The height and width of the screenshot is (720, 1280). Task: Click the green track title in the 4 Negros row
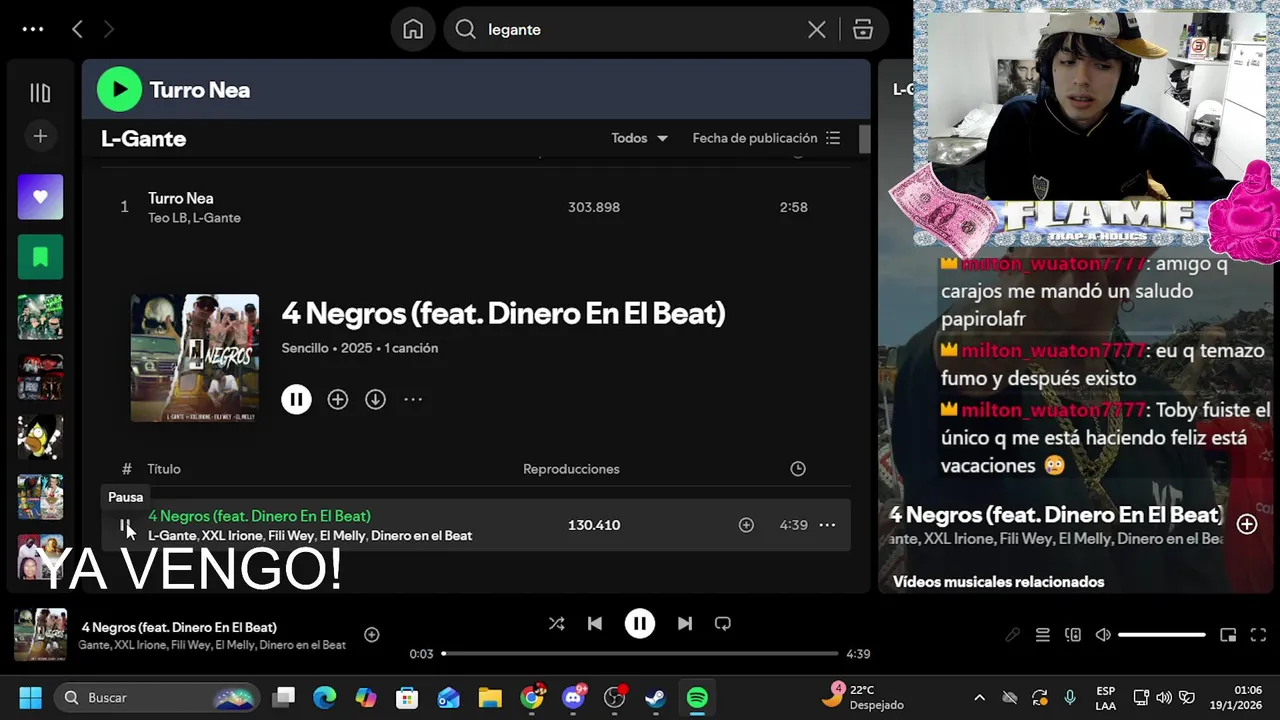259,516
